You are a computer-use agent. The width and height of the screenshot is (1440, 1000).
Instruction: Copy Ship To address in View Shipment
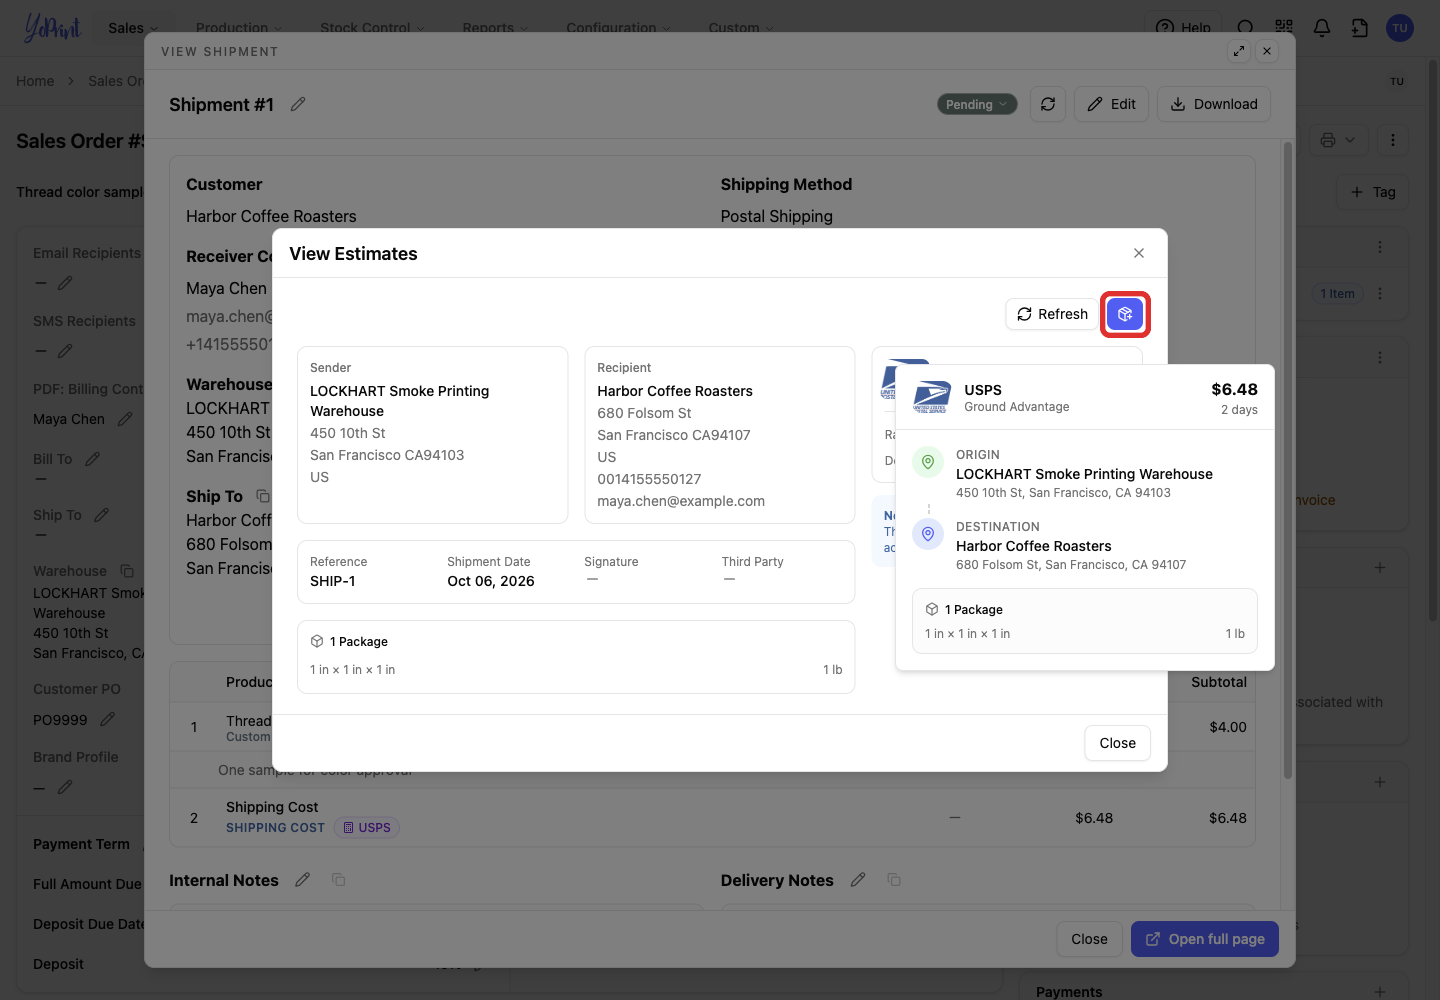263,496
